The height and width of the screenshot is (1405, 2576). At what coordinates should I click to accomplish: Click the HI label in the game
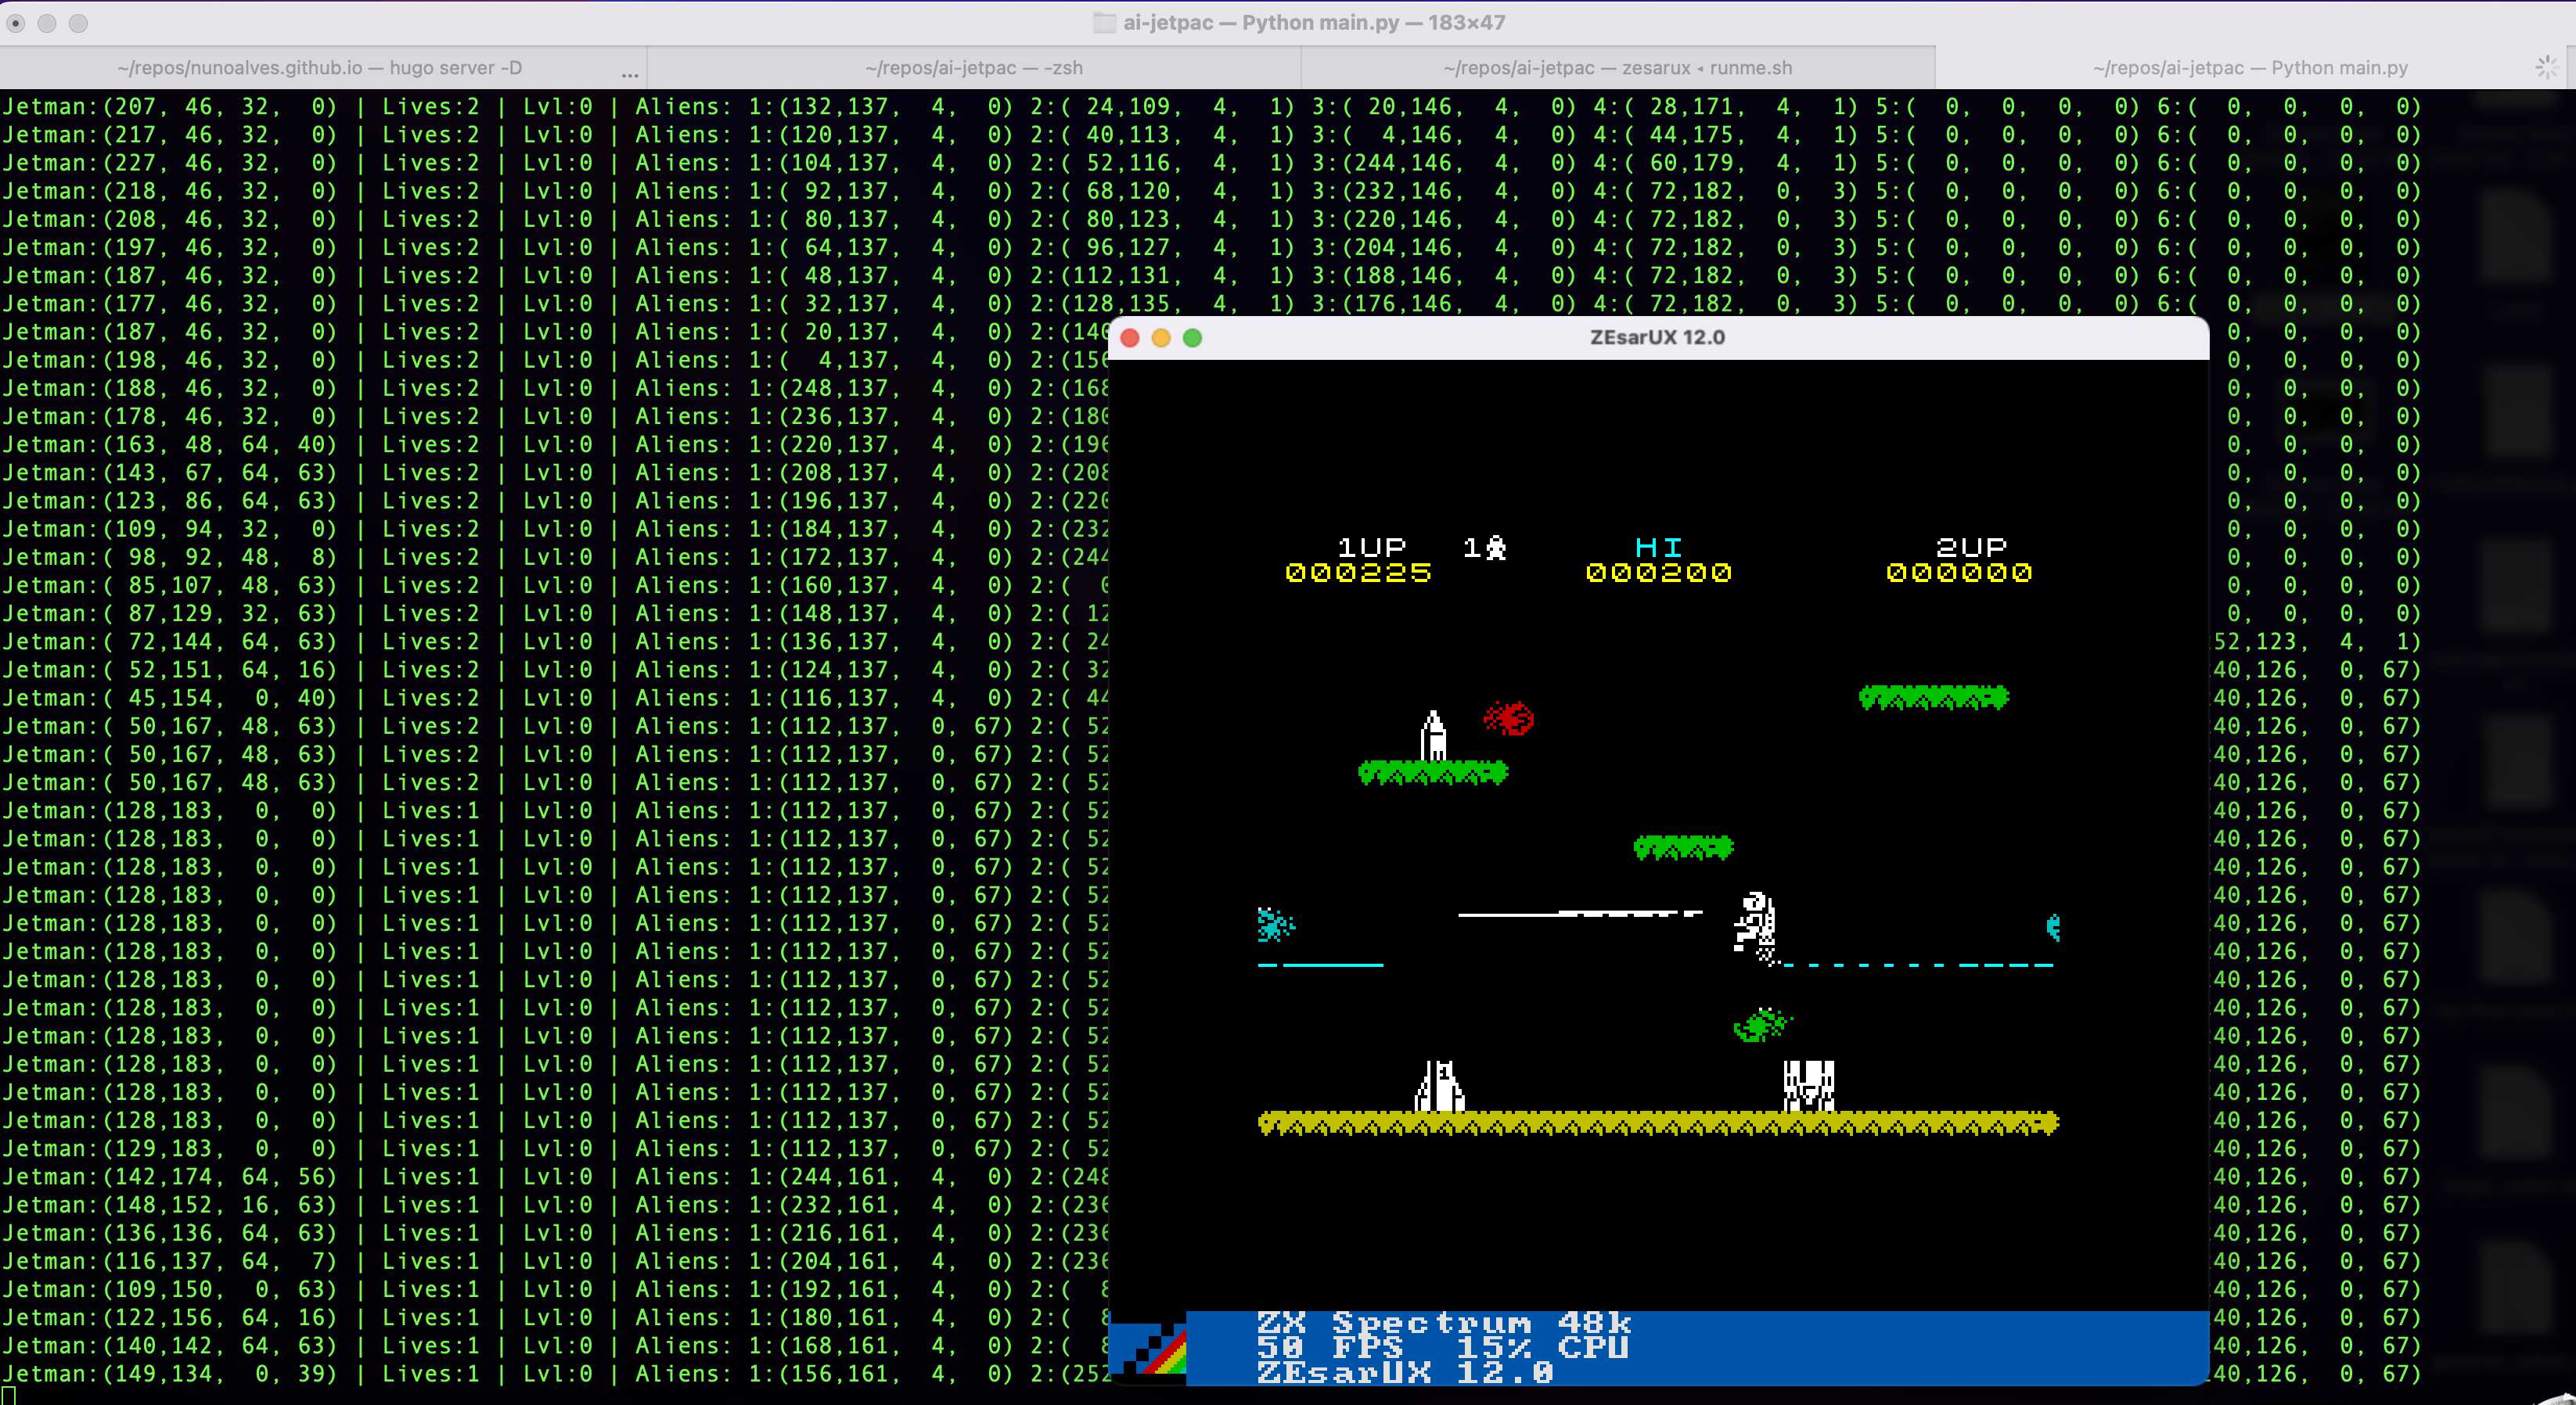pos(1658,547)
